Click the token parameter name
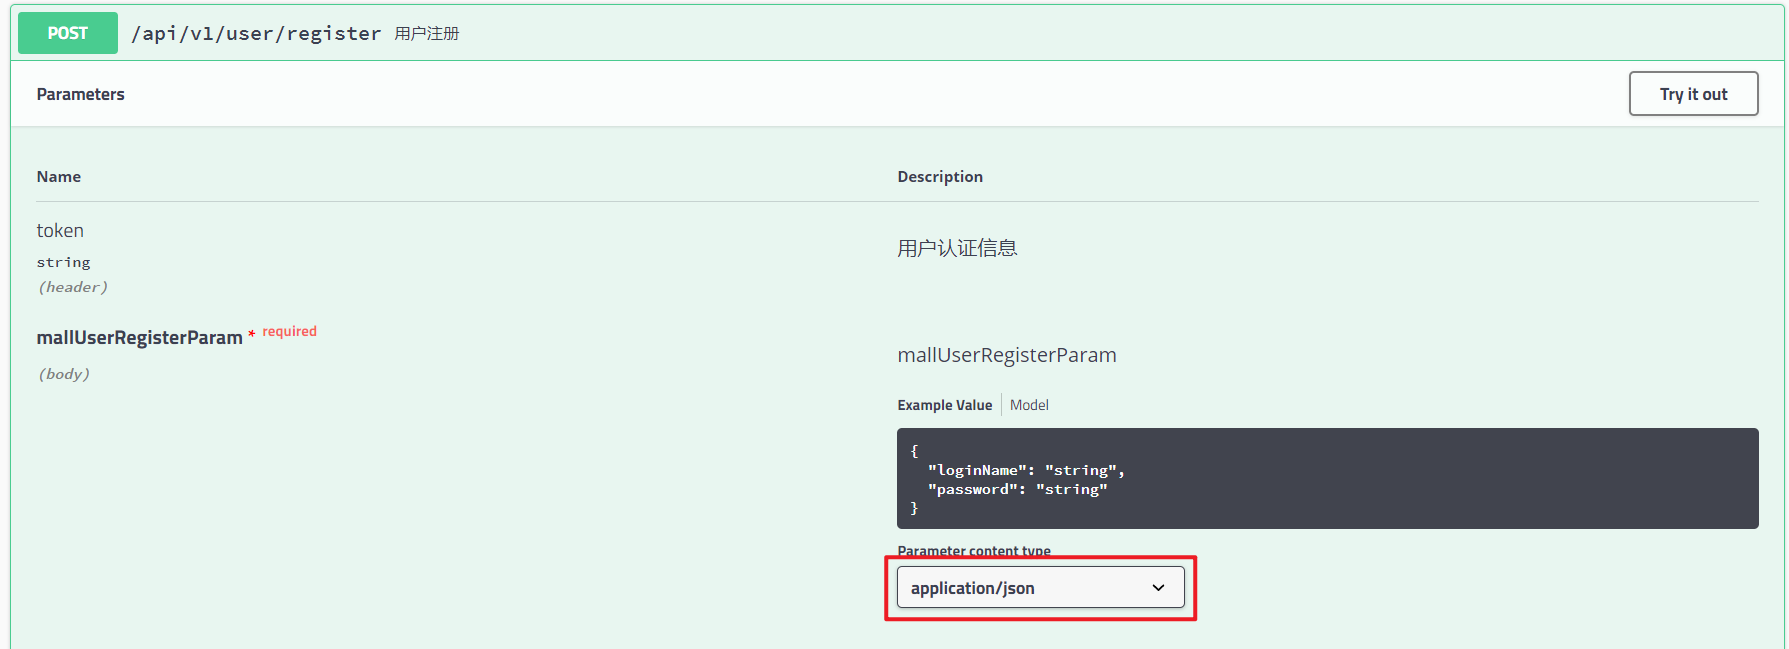 60,231
